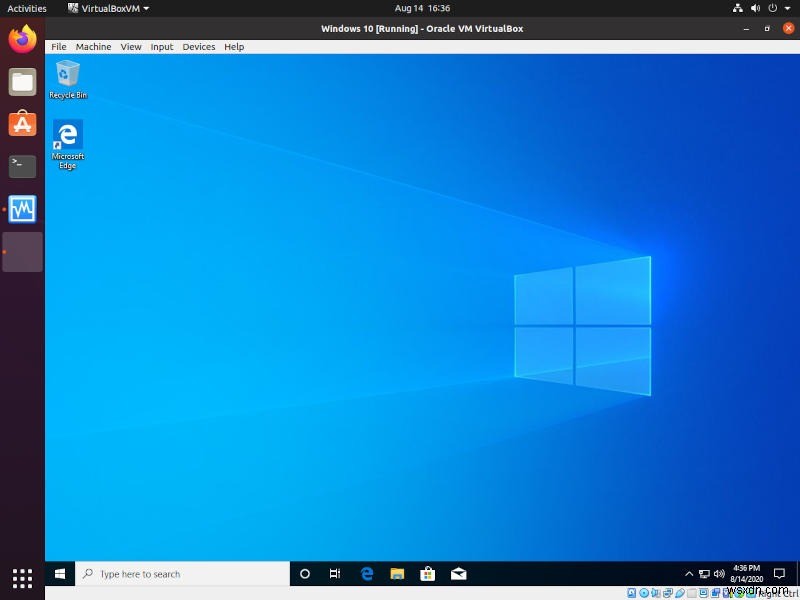Open Microsoft Edge from the Windows taskbar
Screen dimensions: 800x600
click(x=367, y=573)
